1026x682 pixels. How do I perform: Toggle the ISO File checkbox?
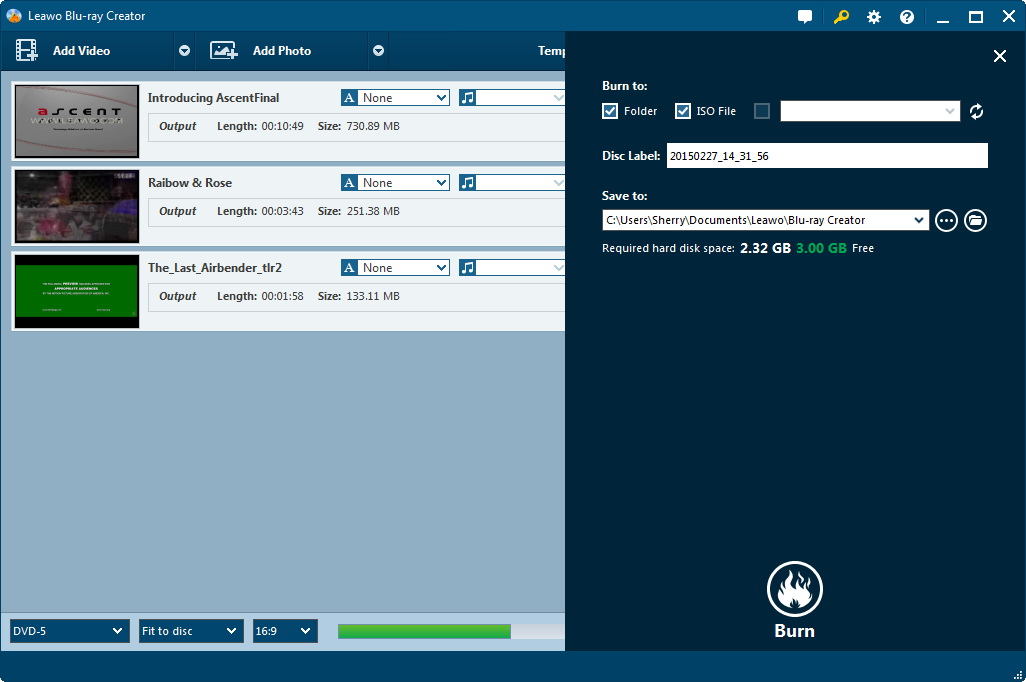tap(683, 111)
